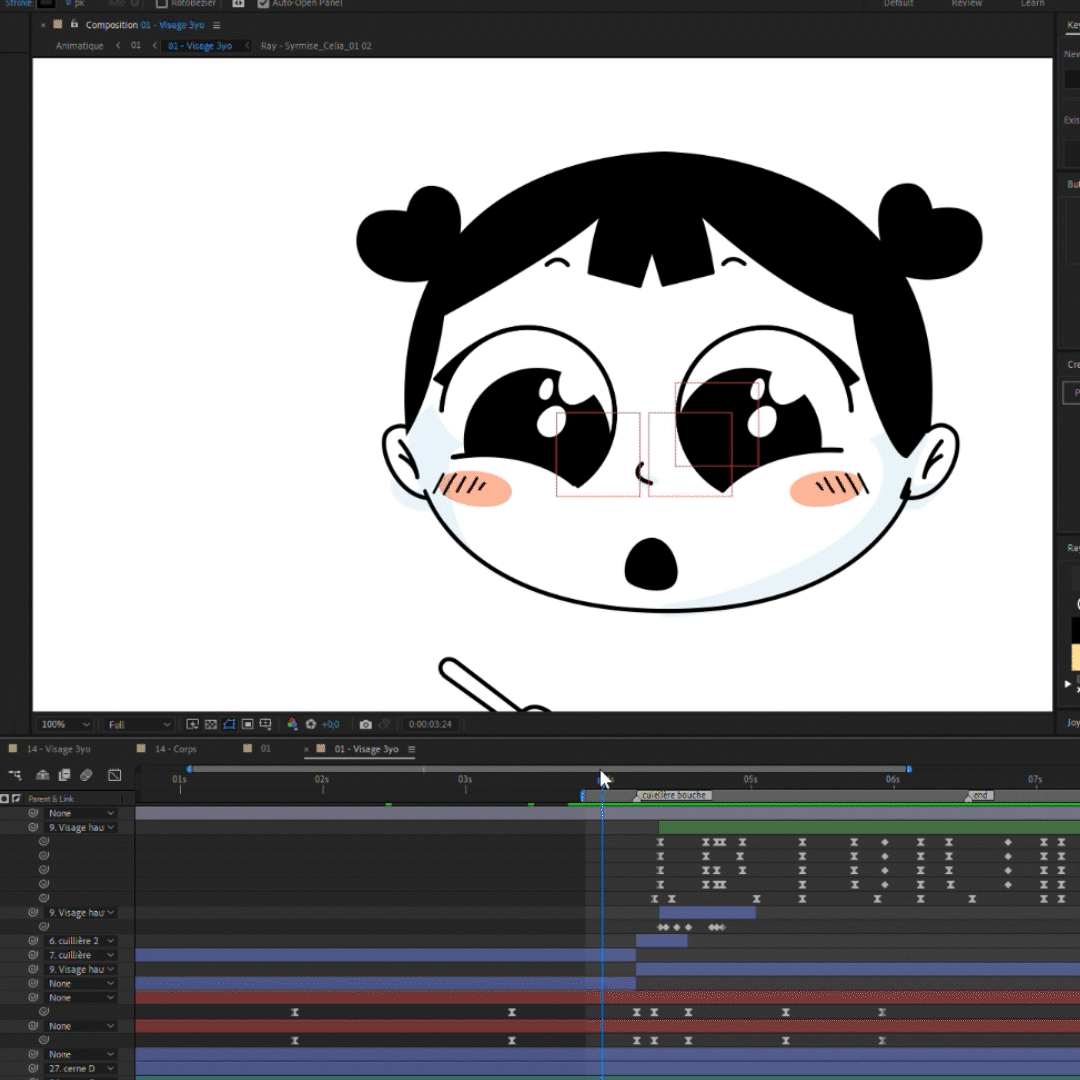Switch to the 14 - Corps timeline tab

(176, 749)
